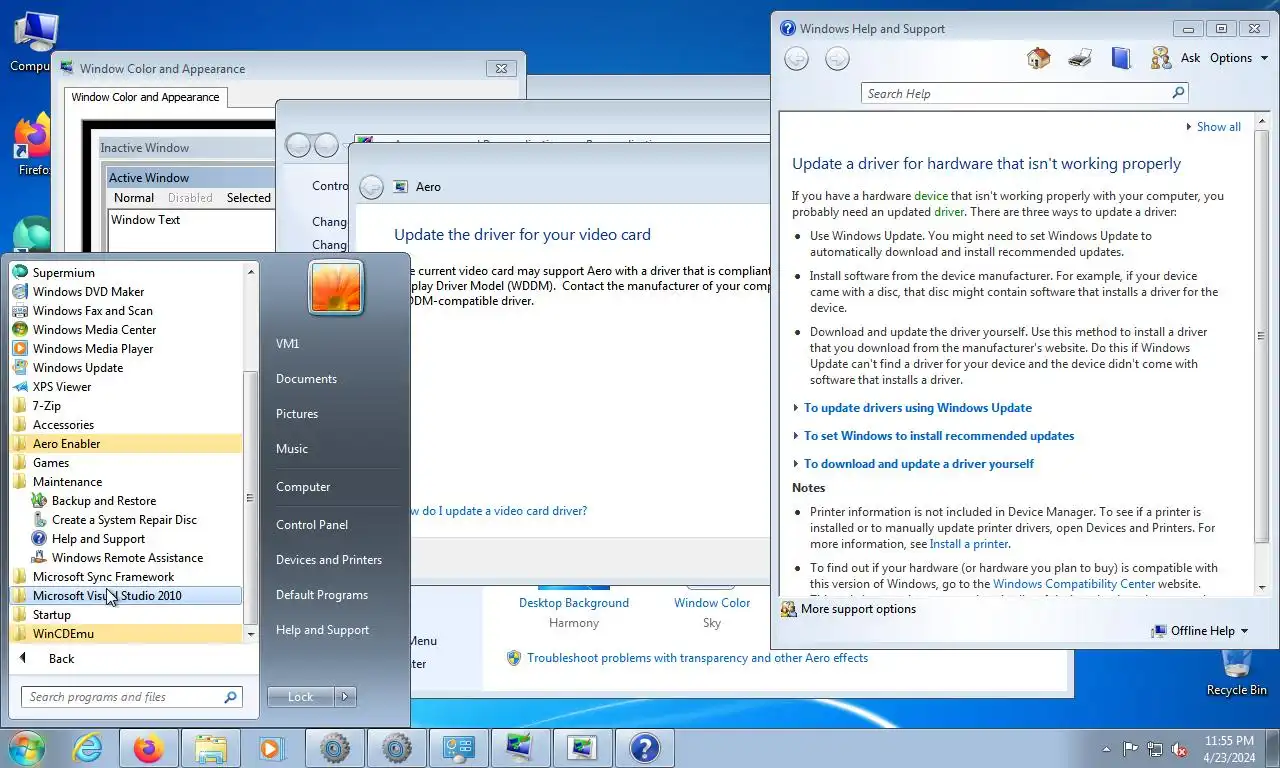Open the Window Color Sky link
The width and height of the screenshot is (1280, 768).
tap(712, 603)
